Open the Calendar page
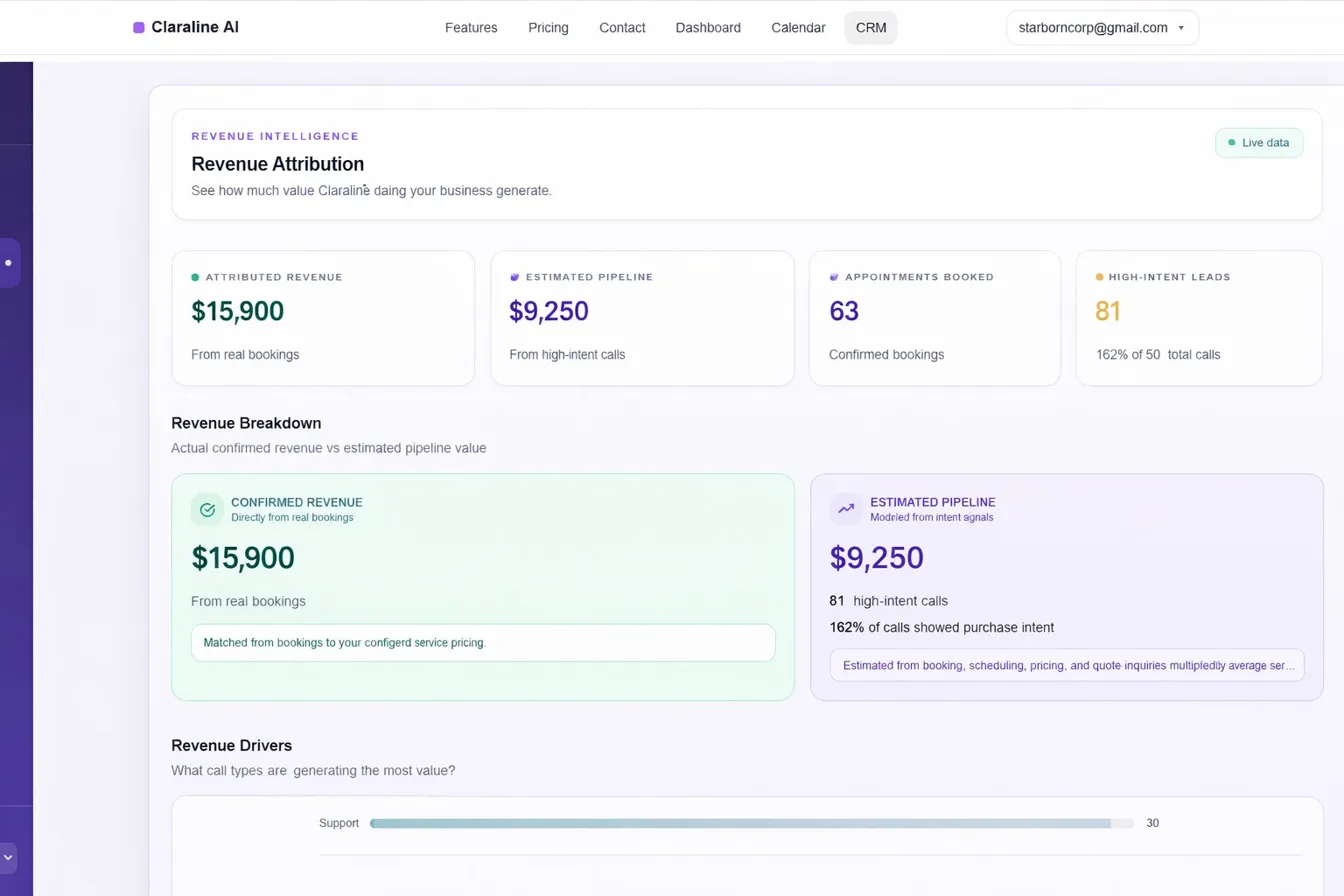Screen dimensions: 1344x896 [x=797, y=27]
